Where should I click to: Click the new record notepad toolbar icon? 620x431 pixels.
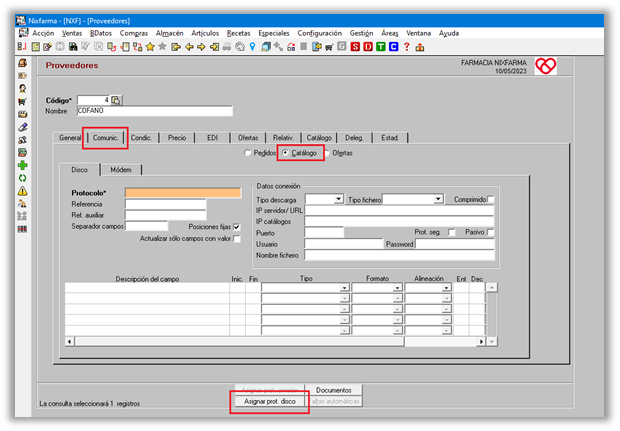(36, 47)
